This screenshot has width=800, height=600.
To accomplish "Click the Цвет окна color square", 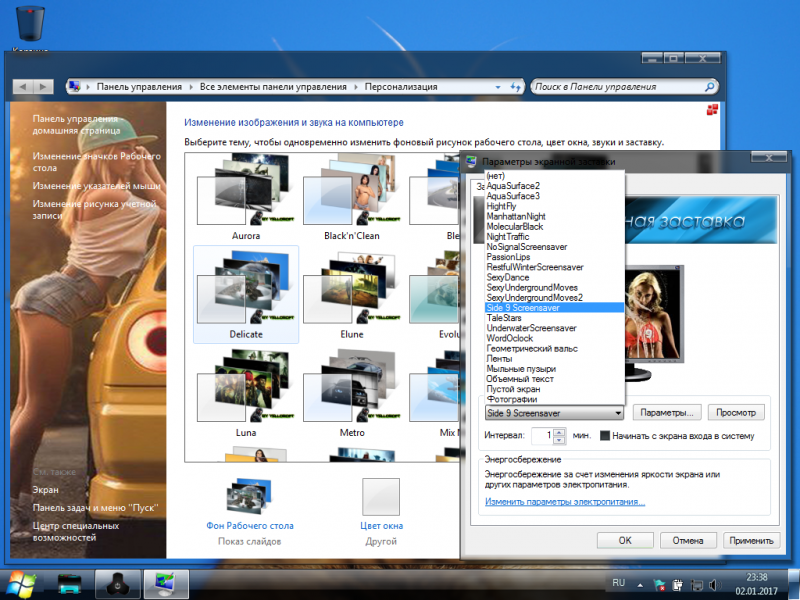I will coord(381,497).
